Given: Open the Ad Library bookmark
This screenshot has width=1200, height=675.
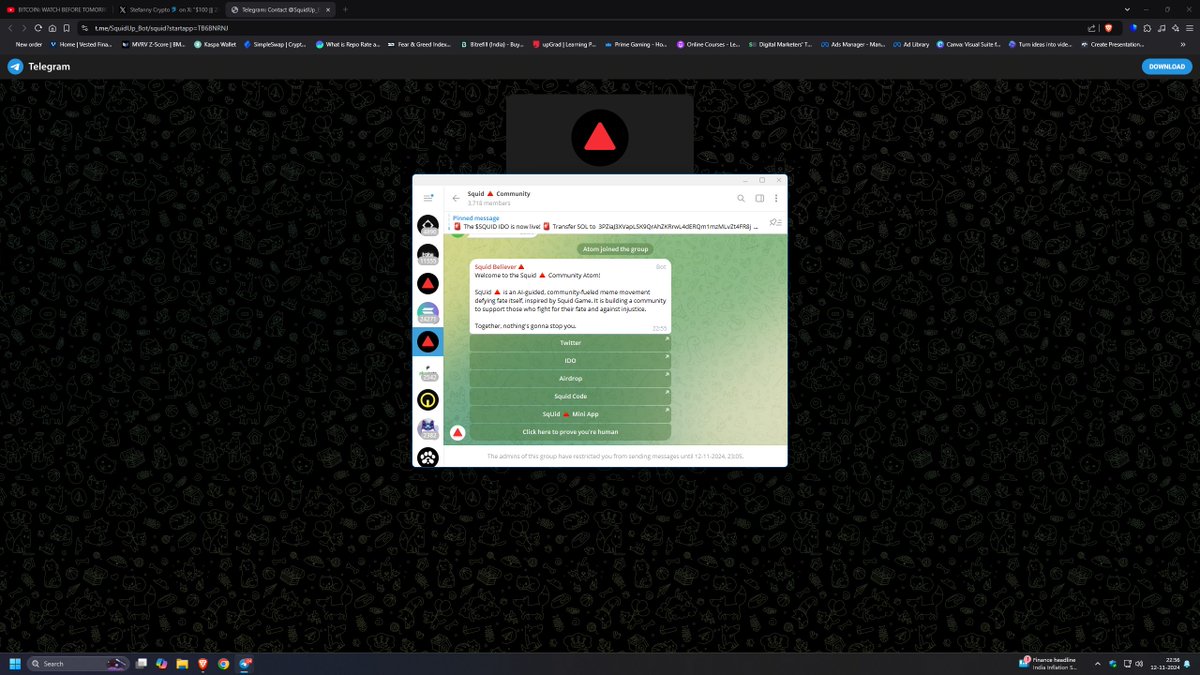Looking at the screenshot, I should coord(910,44).
